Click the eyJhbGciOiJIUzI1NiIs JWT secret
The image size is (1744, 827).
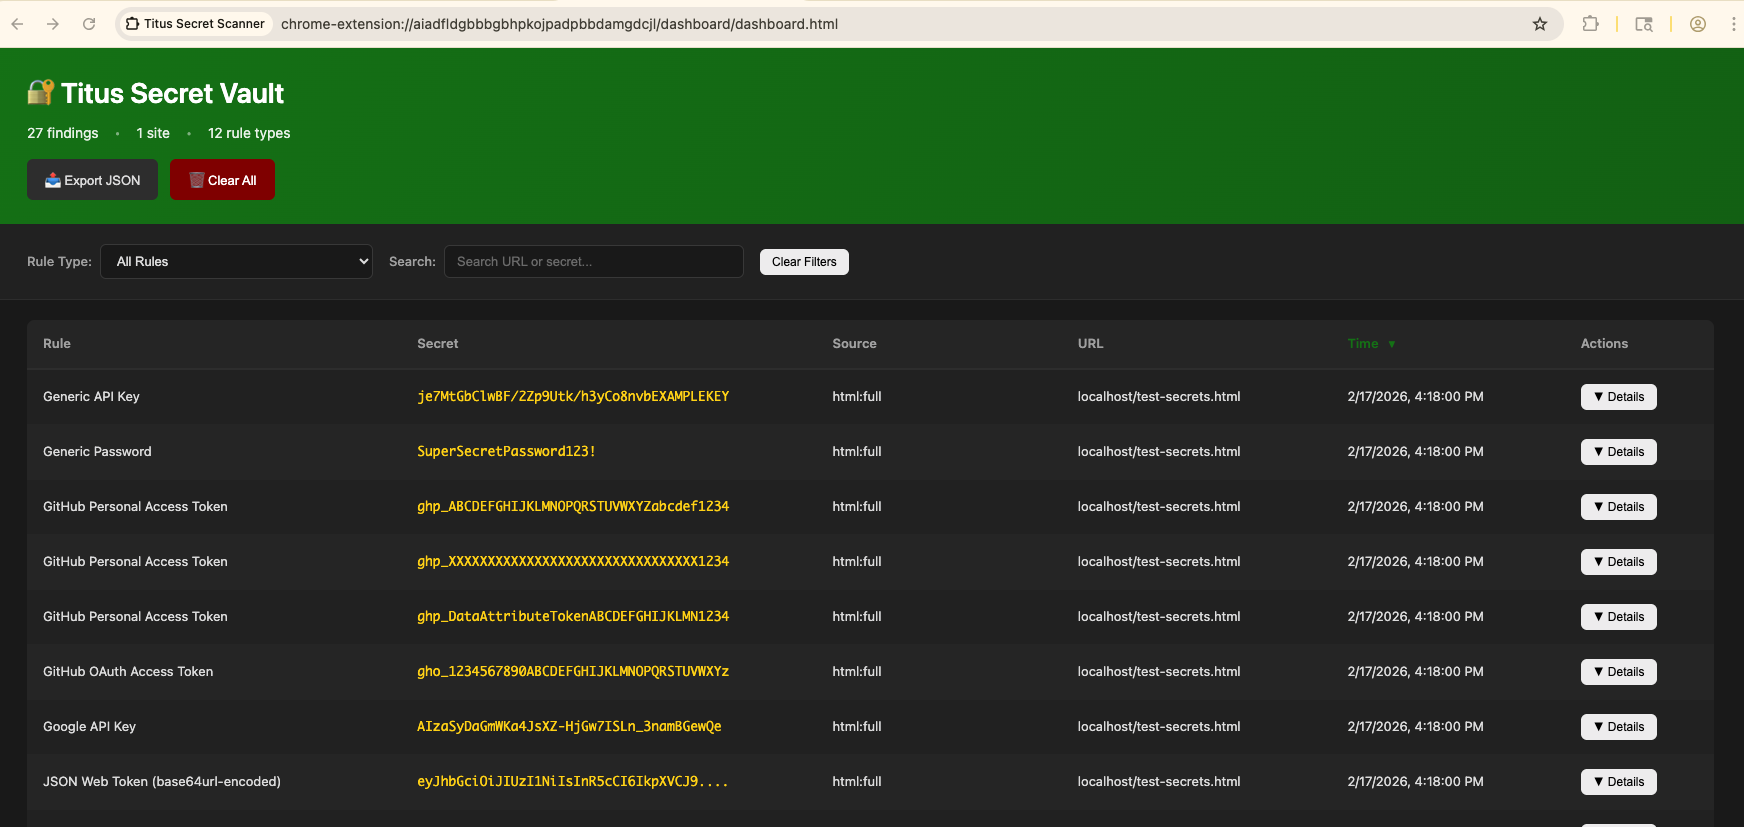coord(573,782)
